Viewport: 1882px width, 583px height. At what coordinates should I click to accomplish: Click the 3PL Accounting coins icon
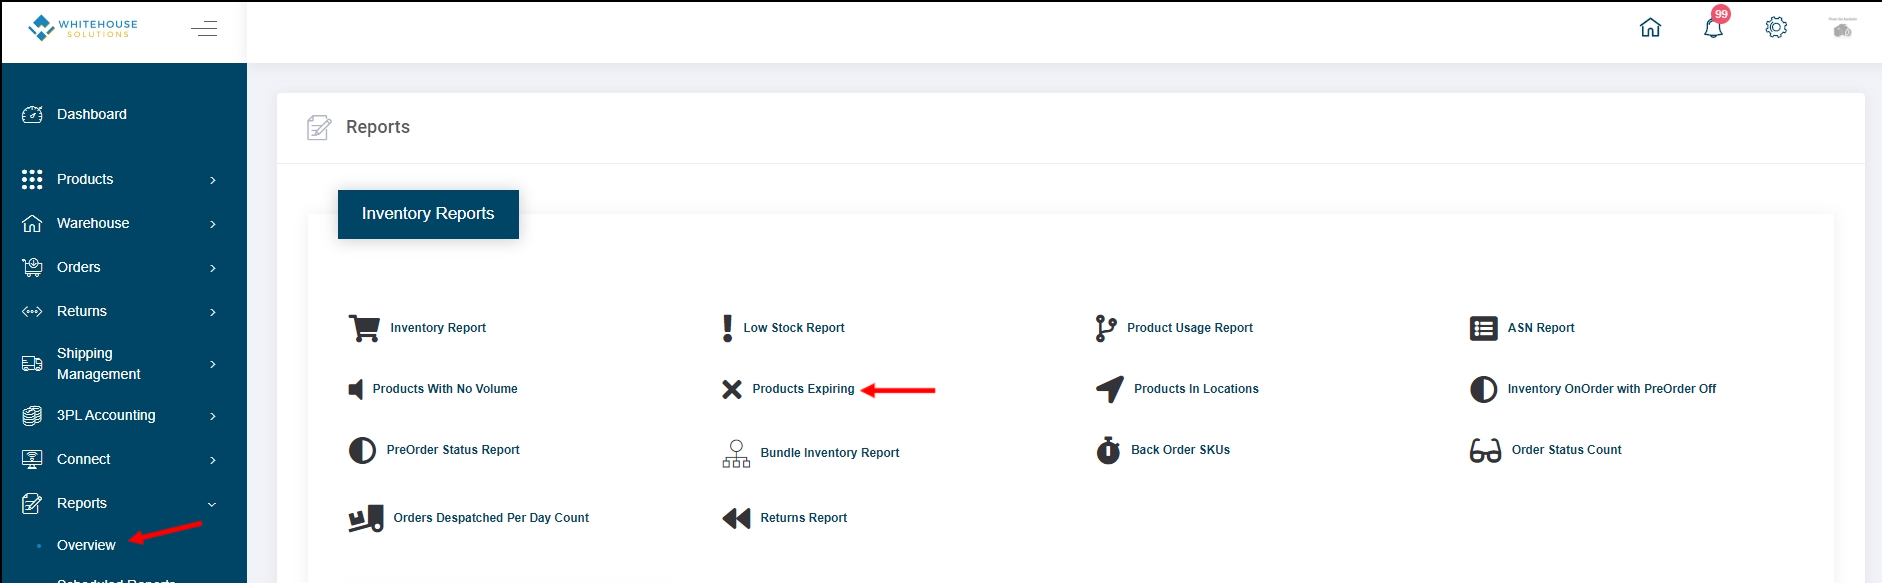click(x=32, y=415)
